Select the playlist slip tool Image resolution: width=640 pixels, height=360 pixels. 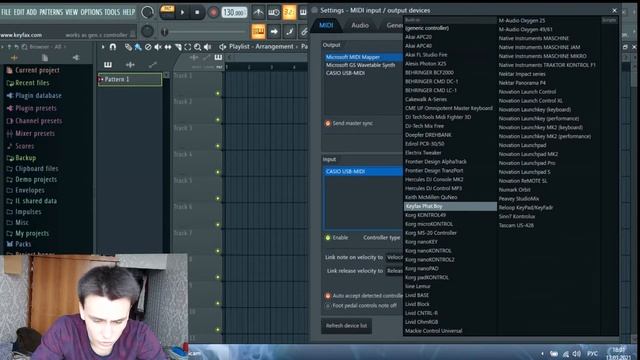[x=168, y=47]
